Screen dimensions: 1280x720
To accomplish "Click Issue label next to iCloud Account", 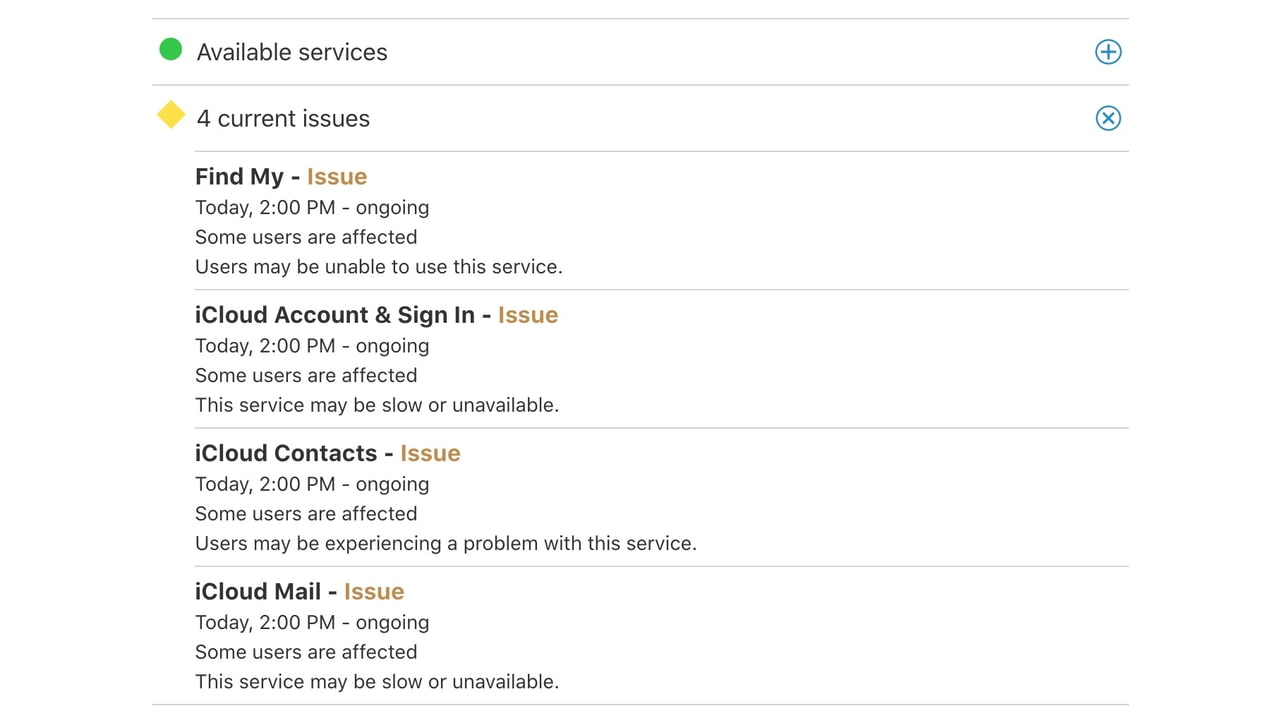I will [528, 315].
